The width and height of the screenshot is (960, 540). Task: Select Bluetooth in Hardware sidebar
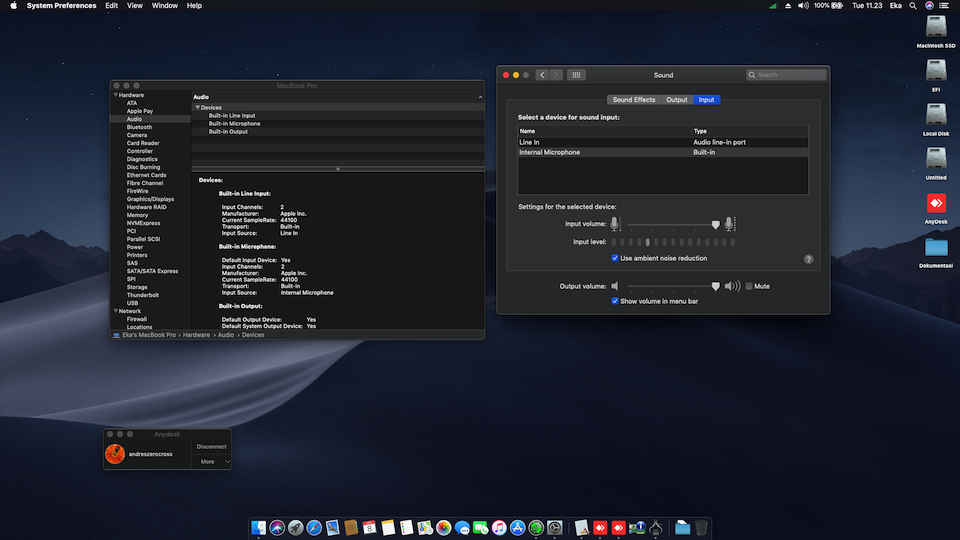tap(140, 127)
